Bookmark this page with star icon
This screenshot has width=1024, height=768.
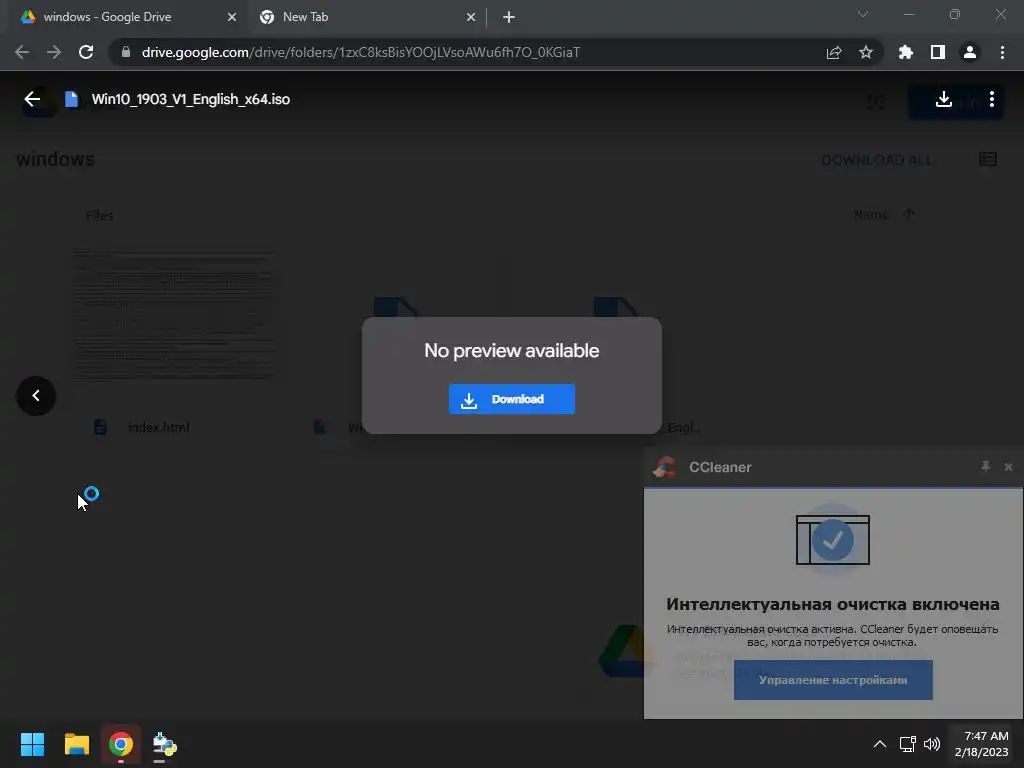click(865, 52)
